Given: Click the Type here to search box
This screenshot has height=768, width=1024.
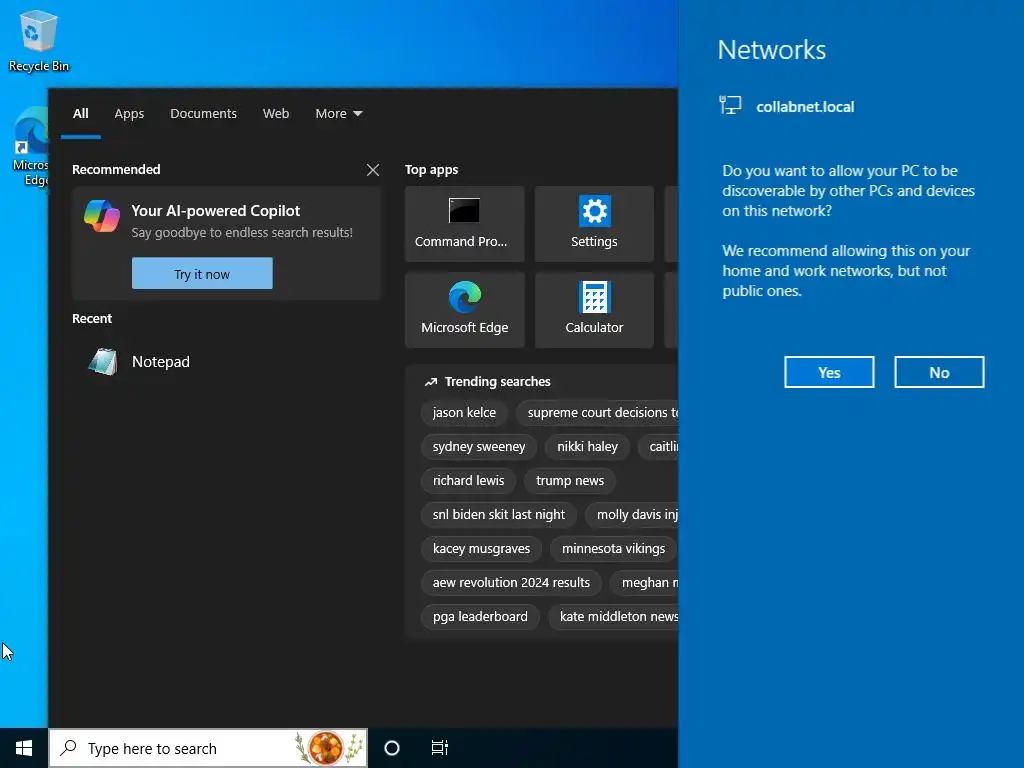Looking at the screenshot, I should coord(208,748).
